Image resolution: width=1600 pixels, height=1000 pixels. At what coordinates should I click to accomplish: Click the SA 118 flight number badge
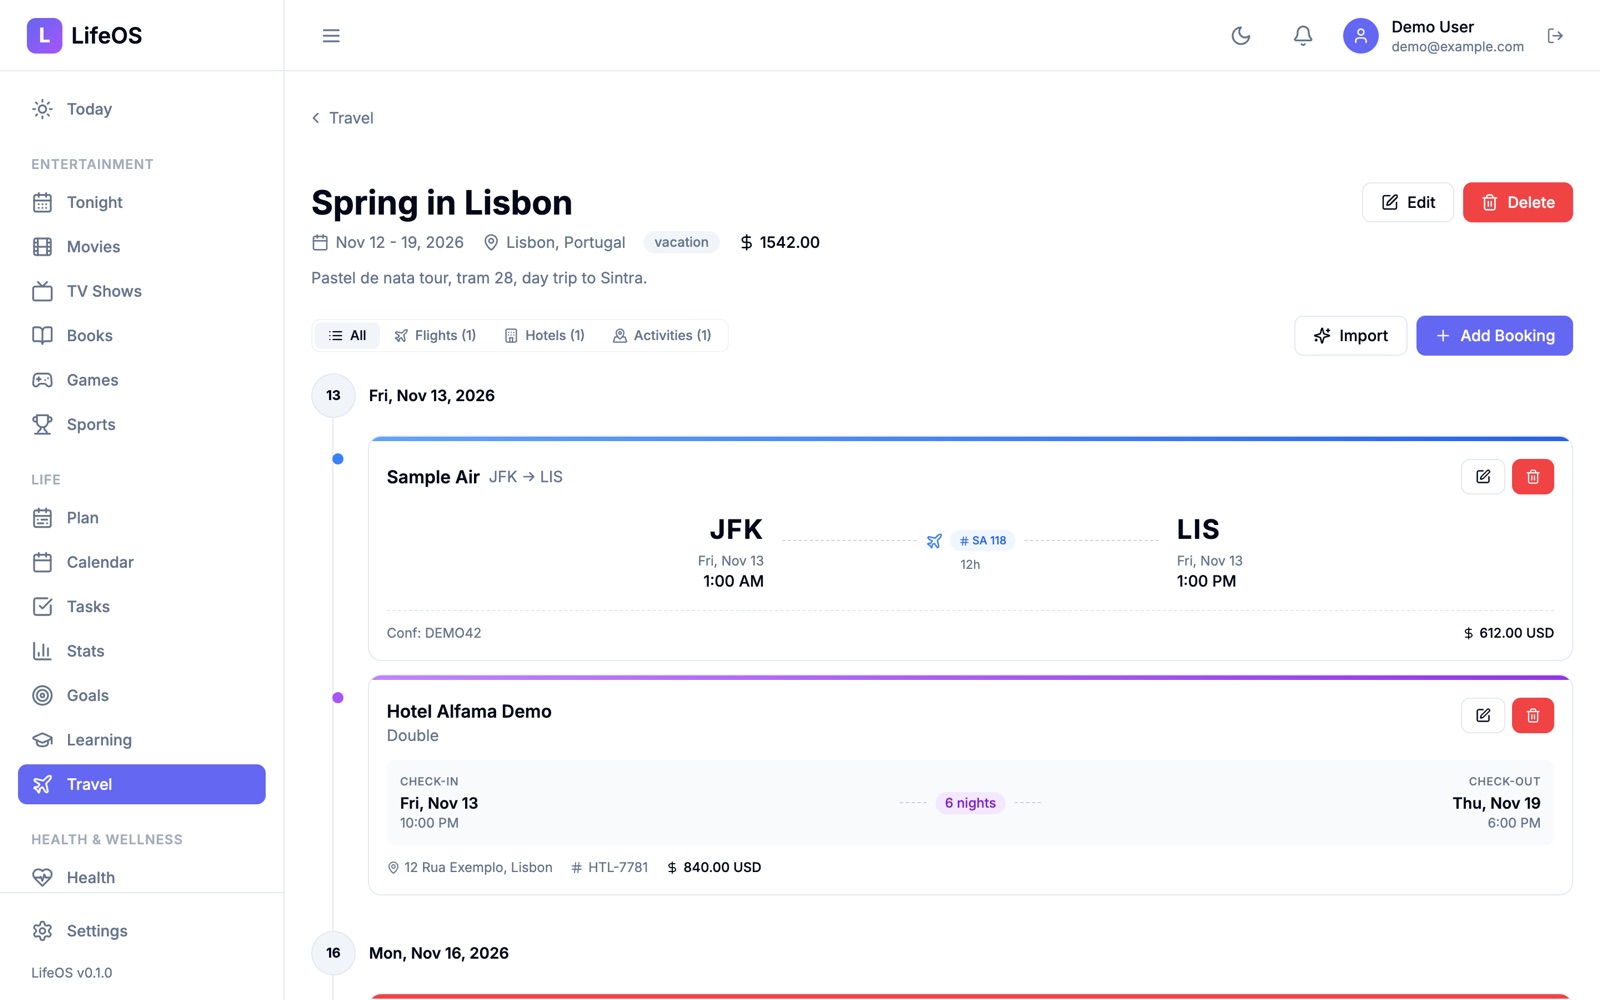point(983,541)
